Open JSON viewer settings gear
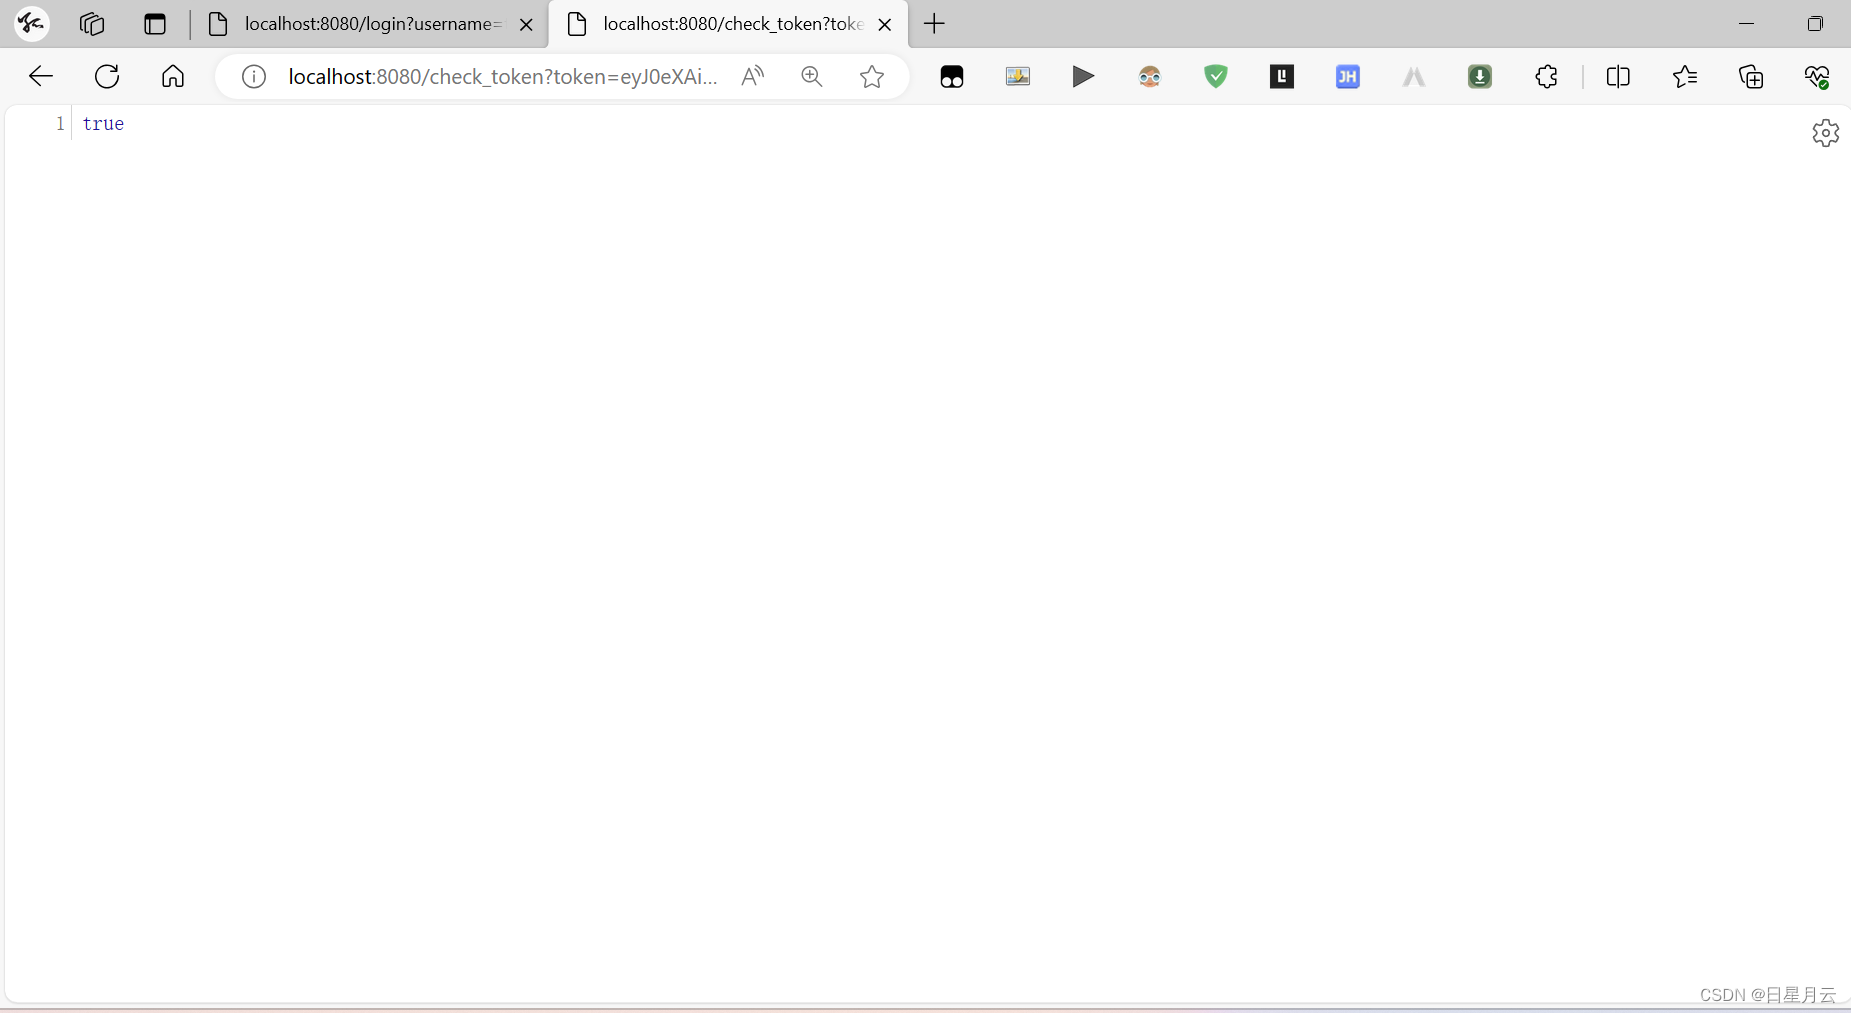 tap(1826, 133)
